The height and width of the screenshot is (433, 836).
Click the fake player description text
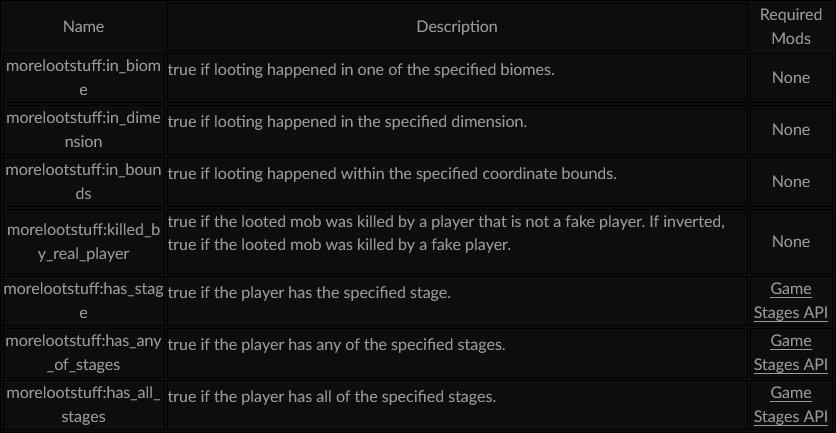click(x=446, y=233)
